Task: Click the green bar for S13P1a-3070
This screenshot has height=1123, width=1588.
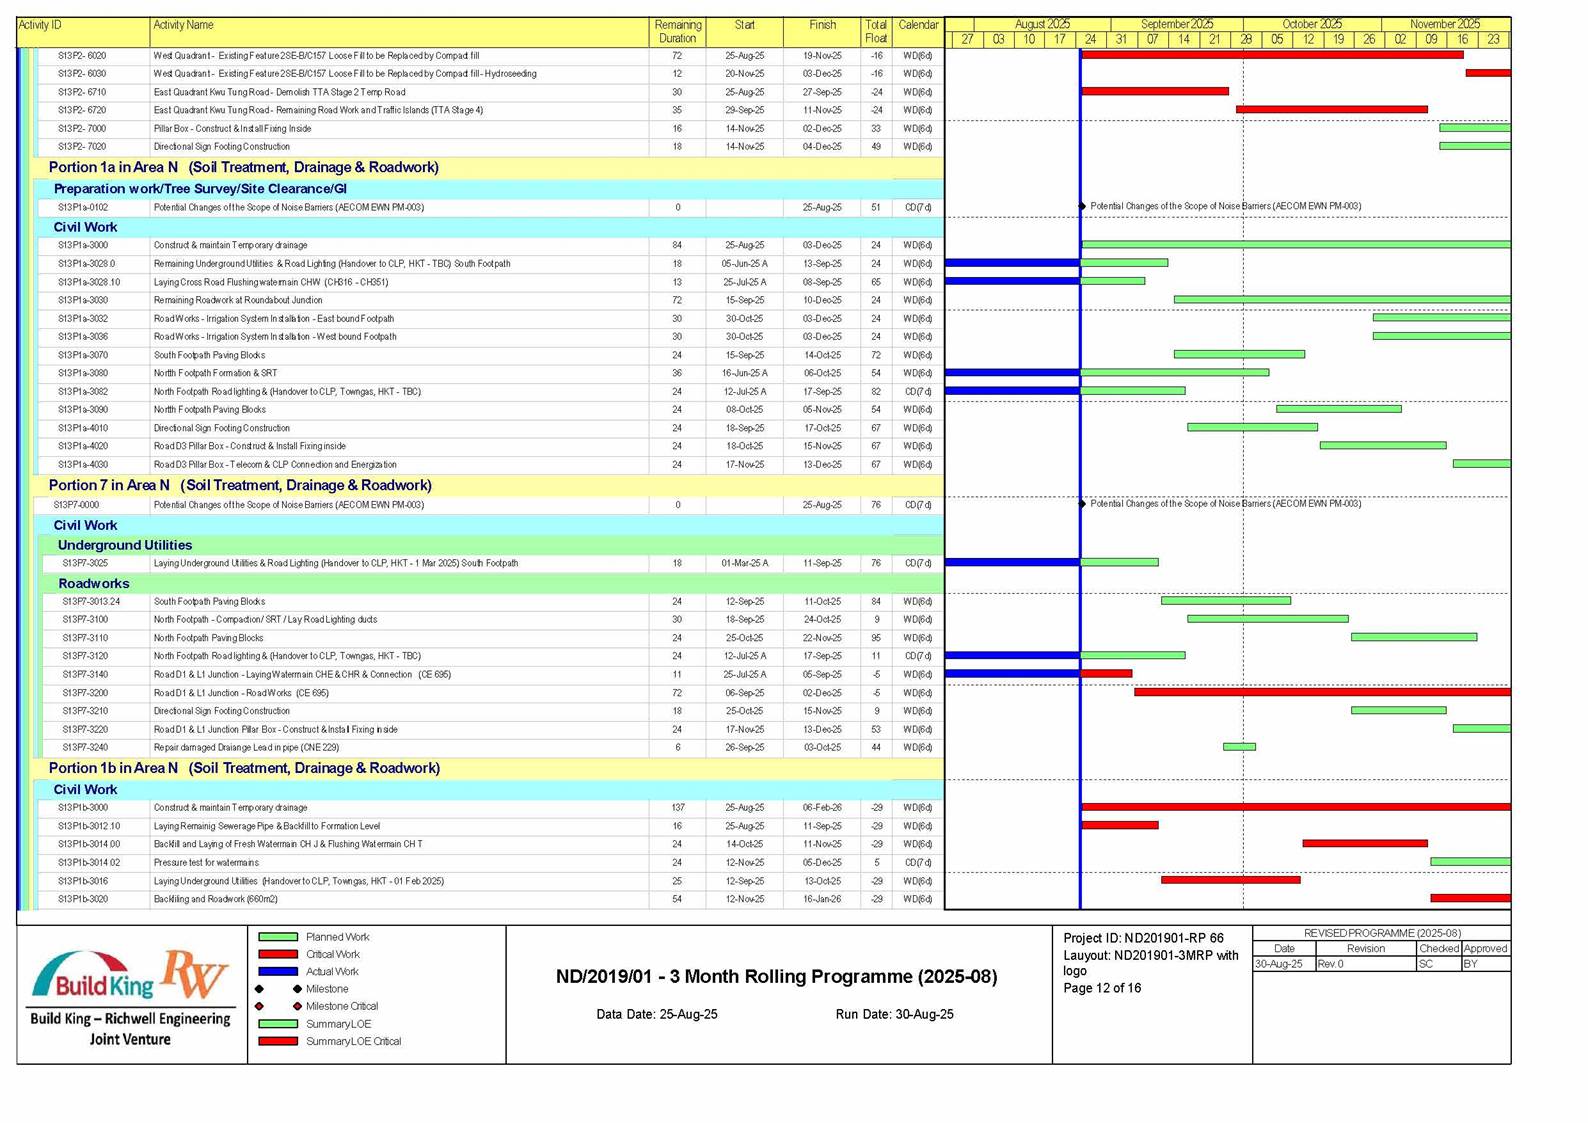Action: 1239,354
